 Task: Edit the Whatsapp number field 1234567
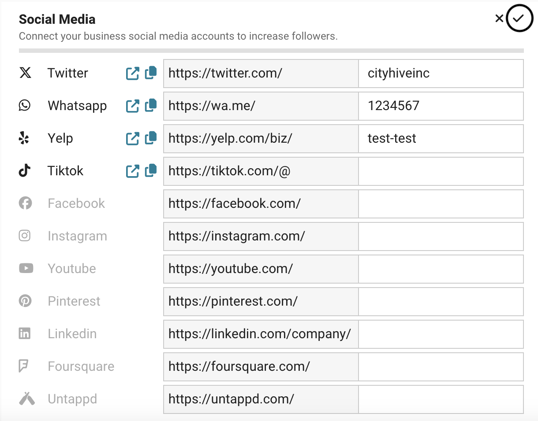pyautogui.click(x=441, y=106)
